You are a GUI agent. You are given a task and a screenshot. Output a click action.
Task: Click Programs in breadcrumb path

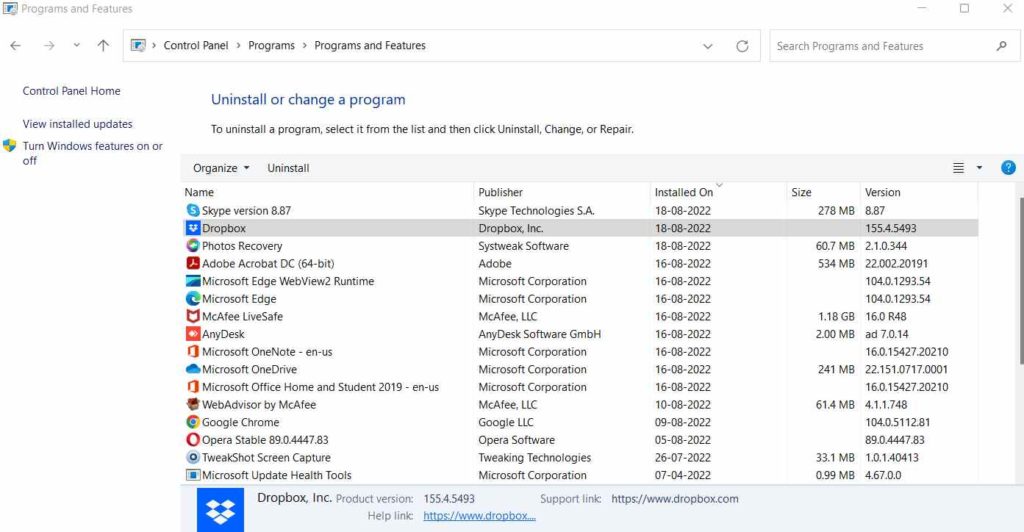point(271,46)
